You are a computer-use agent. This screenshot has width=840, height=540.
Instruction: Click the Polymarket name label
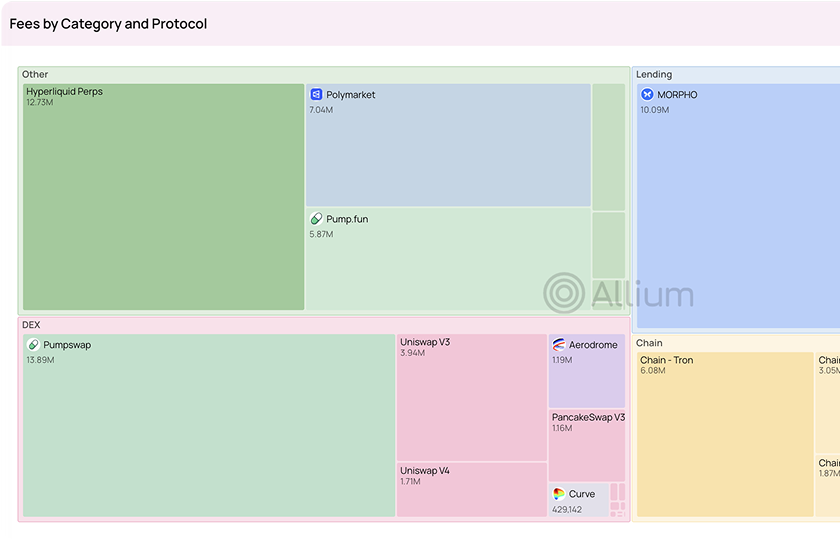(x=350, y=95)
